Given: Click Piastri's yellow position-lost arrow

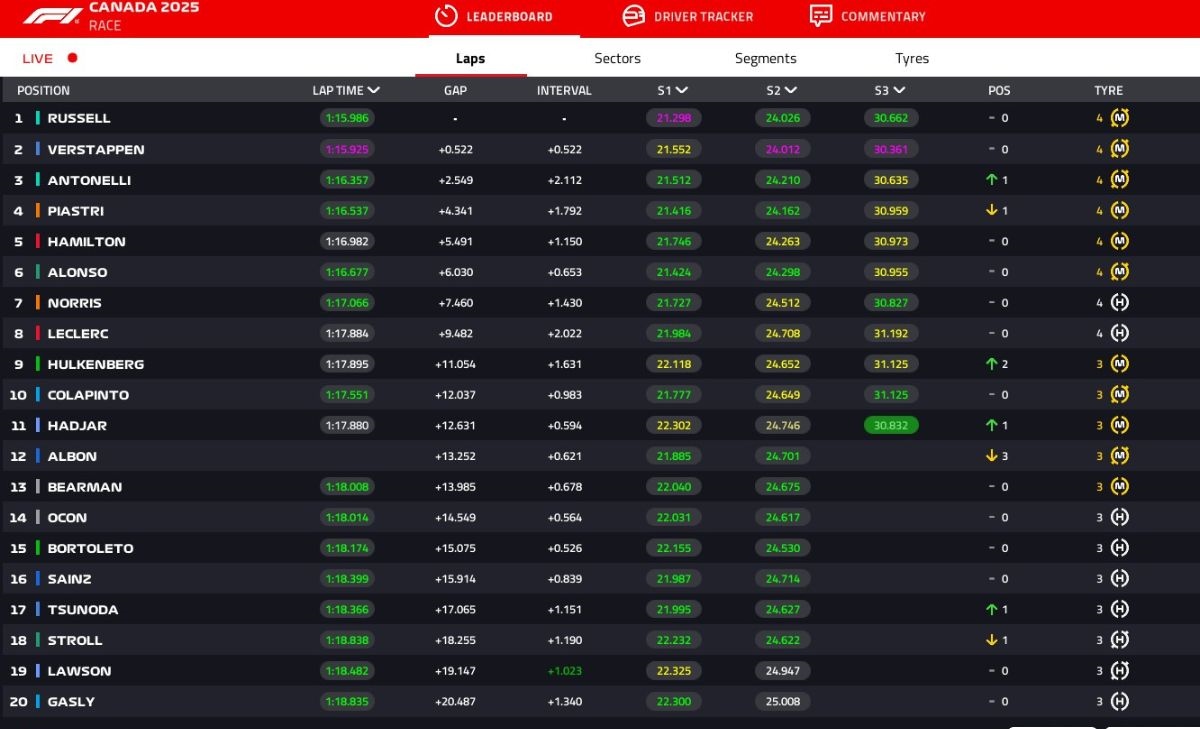Looking at the screenshot, I should pyautogui.click(x=993, y=211).
